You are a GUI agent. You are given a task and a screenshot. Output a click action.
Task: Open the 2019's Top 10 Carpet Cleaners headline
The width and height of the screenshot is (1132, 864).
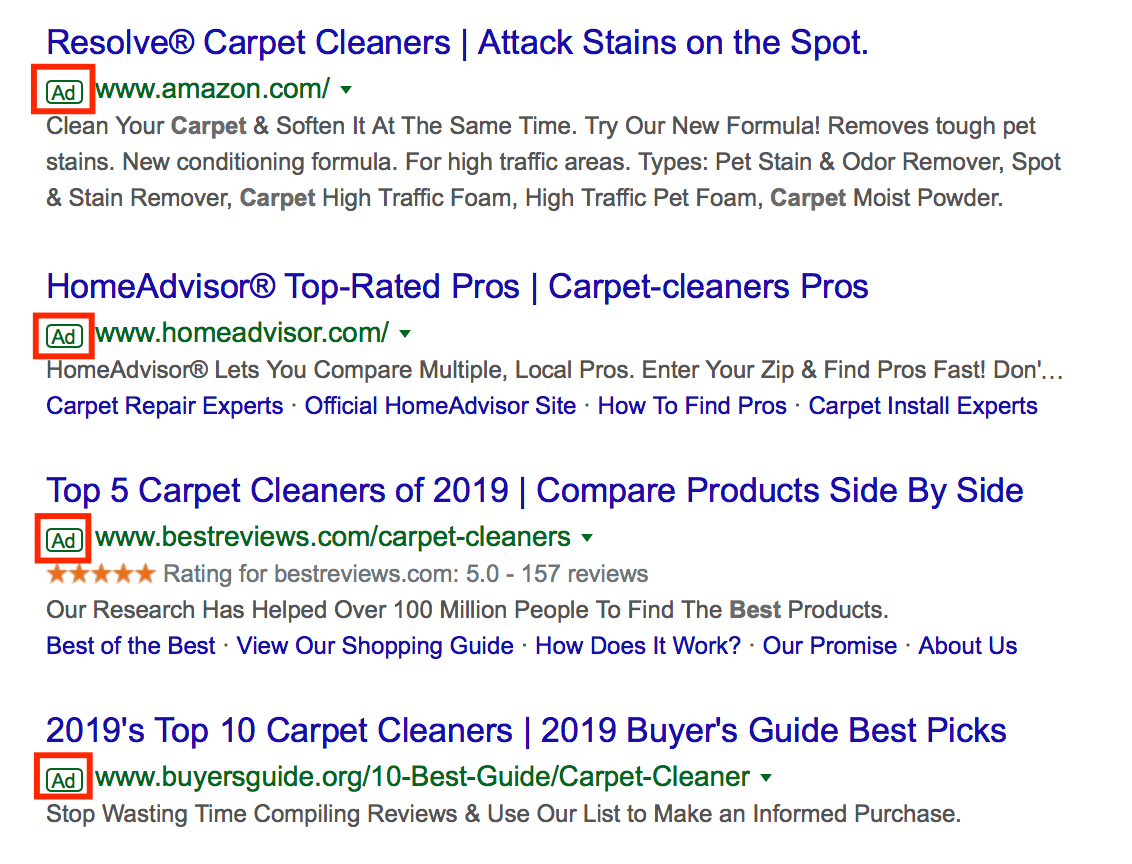pos(526,731)
